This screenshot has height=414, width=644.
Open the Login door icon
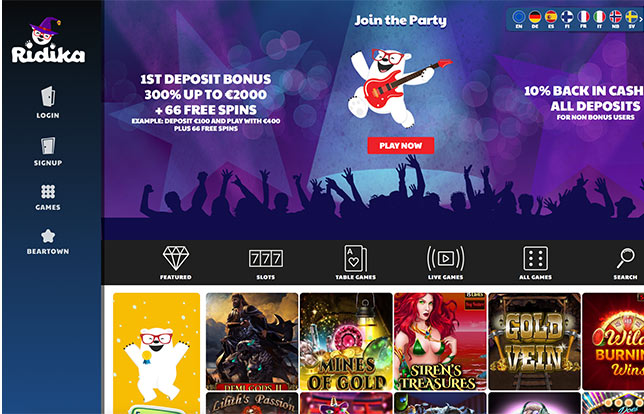(x=48, y=97)
